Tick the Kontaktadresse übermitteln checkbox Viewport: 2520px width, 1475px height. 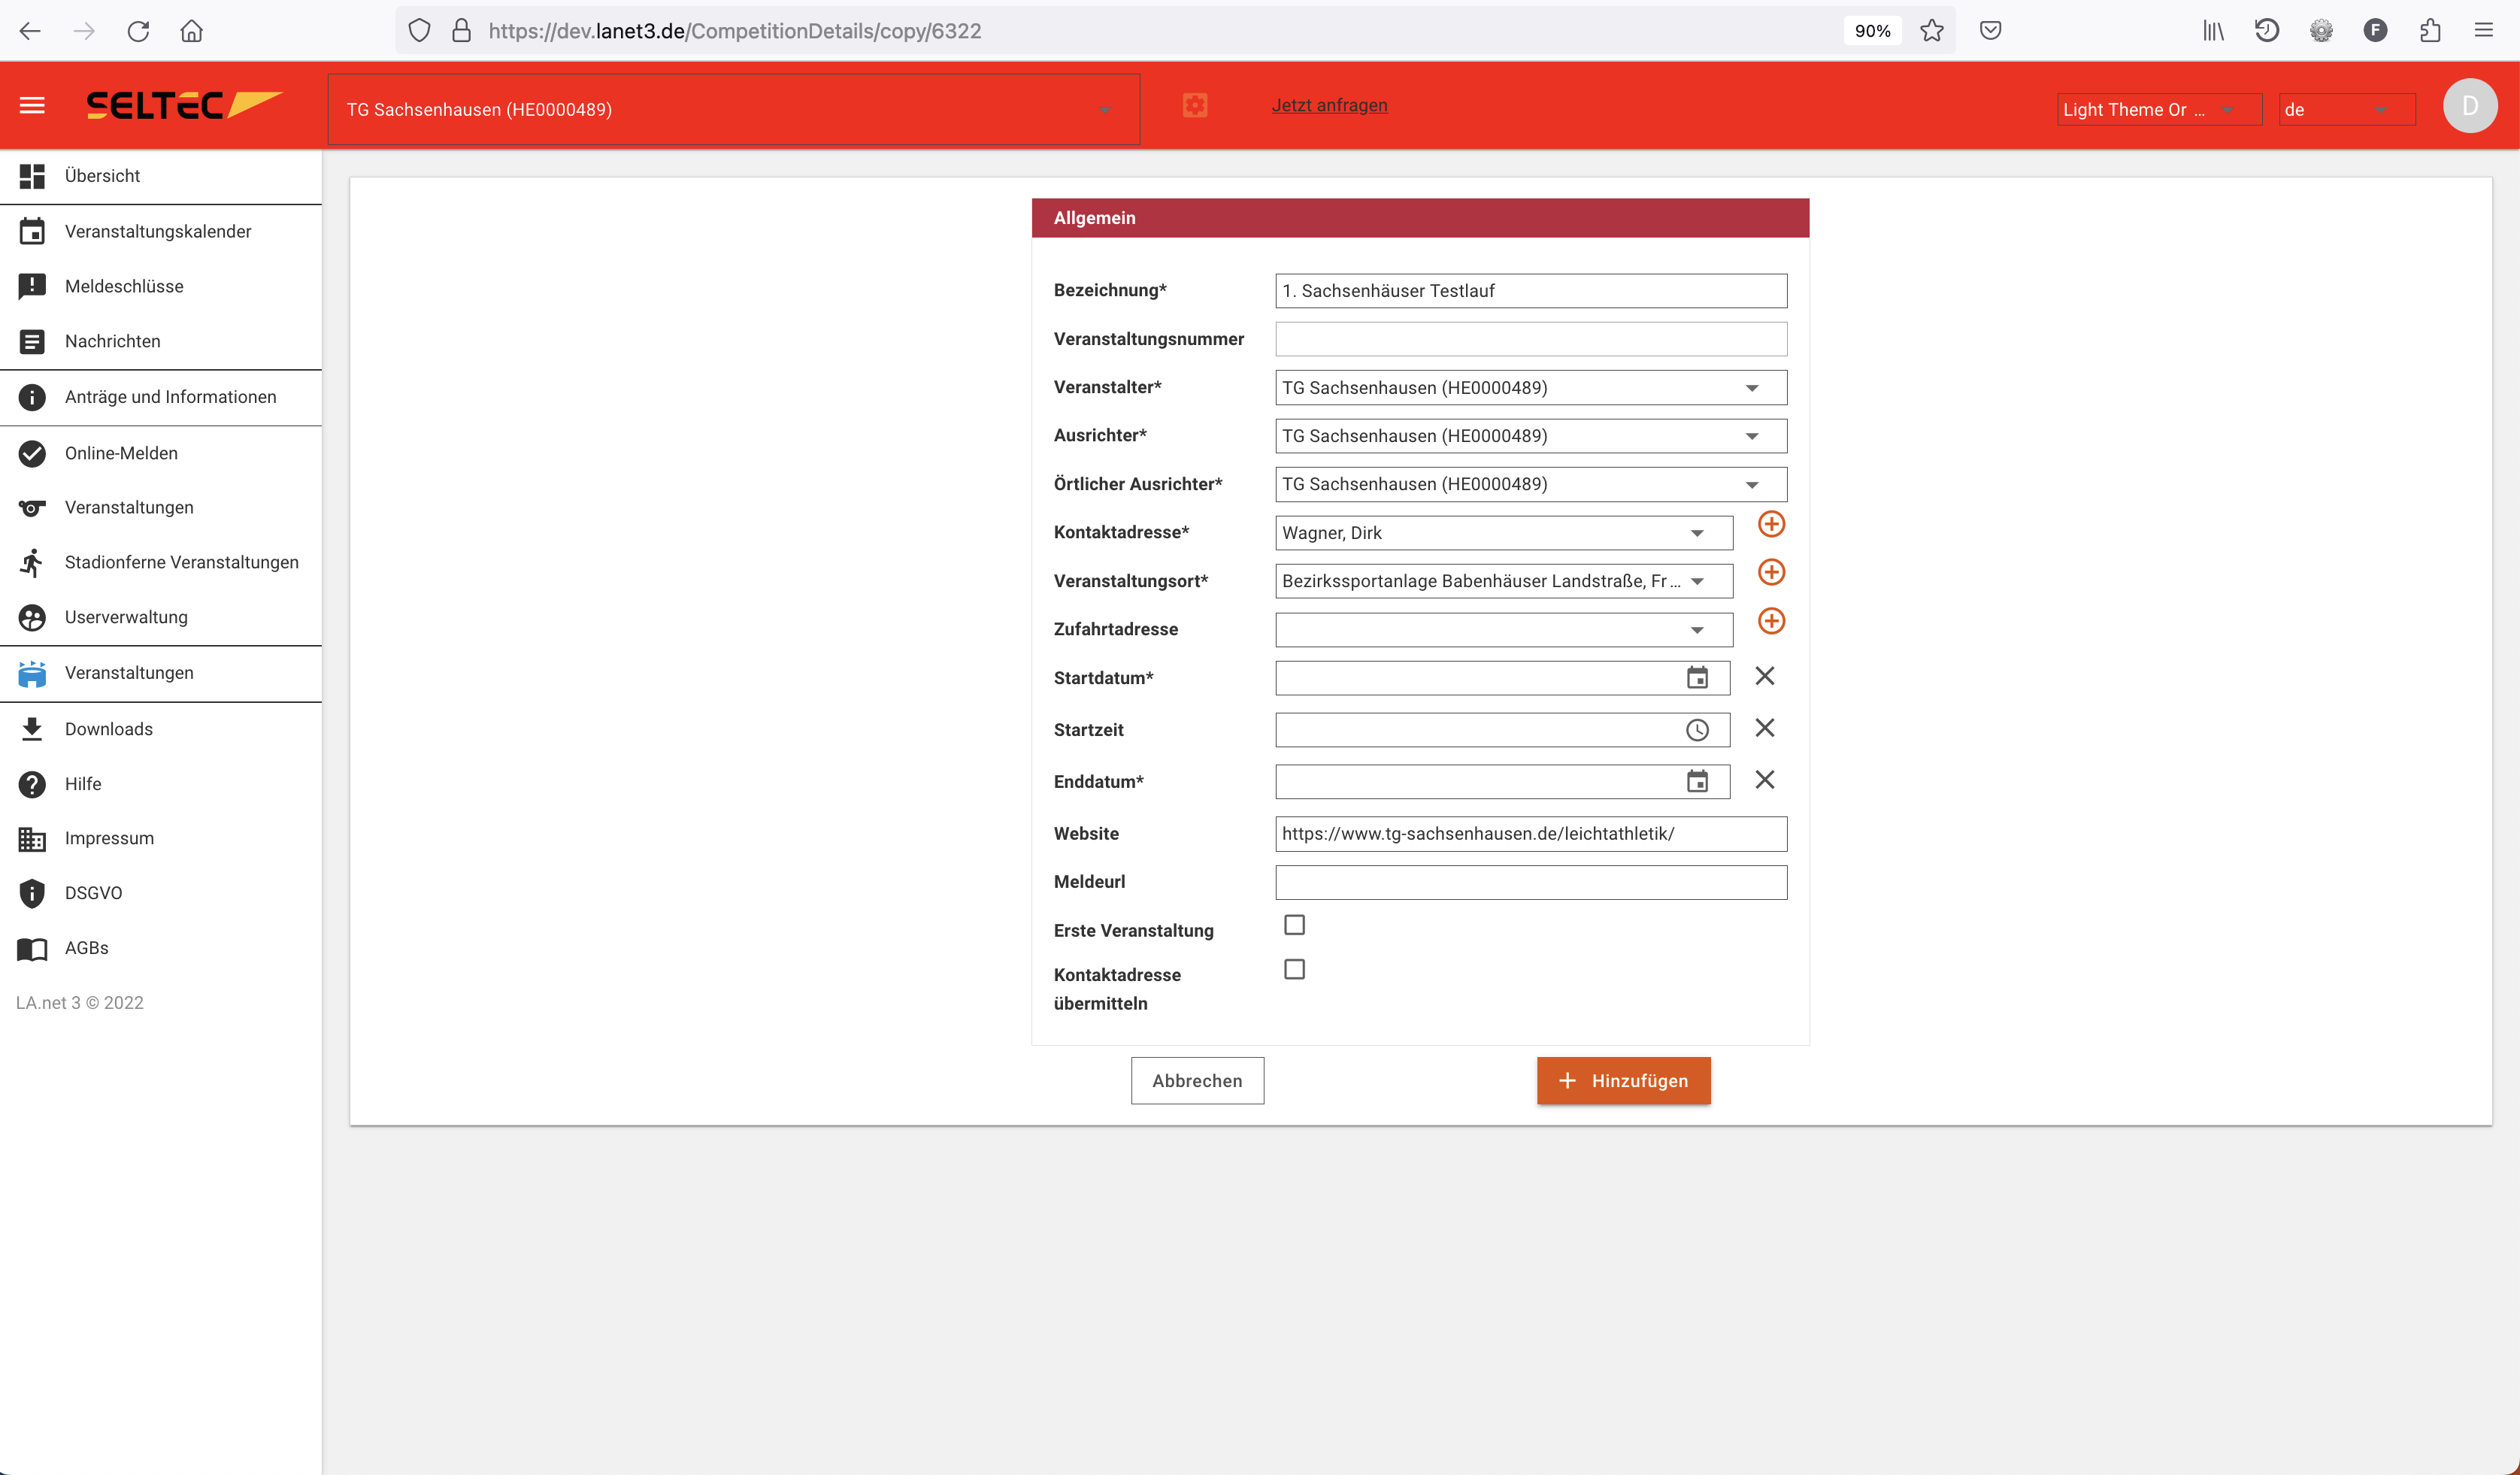pos(1294,969)
